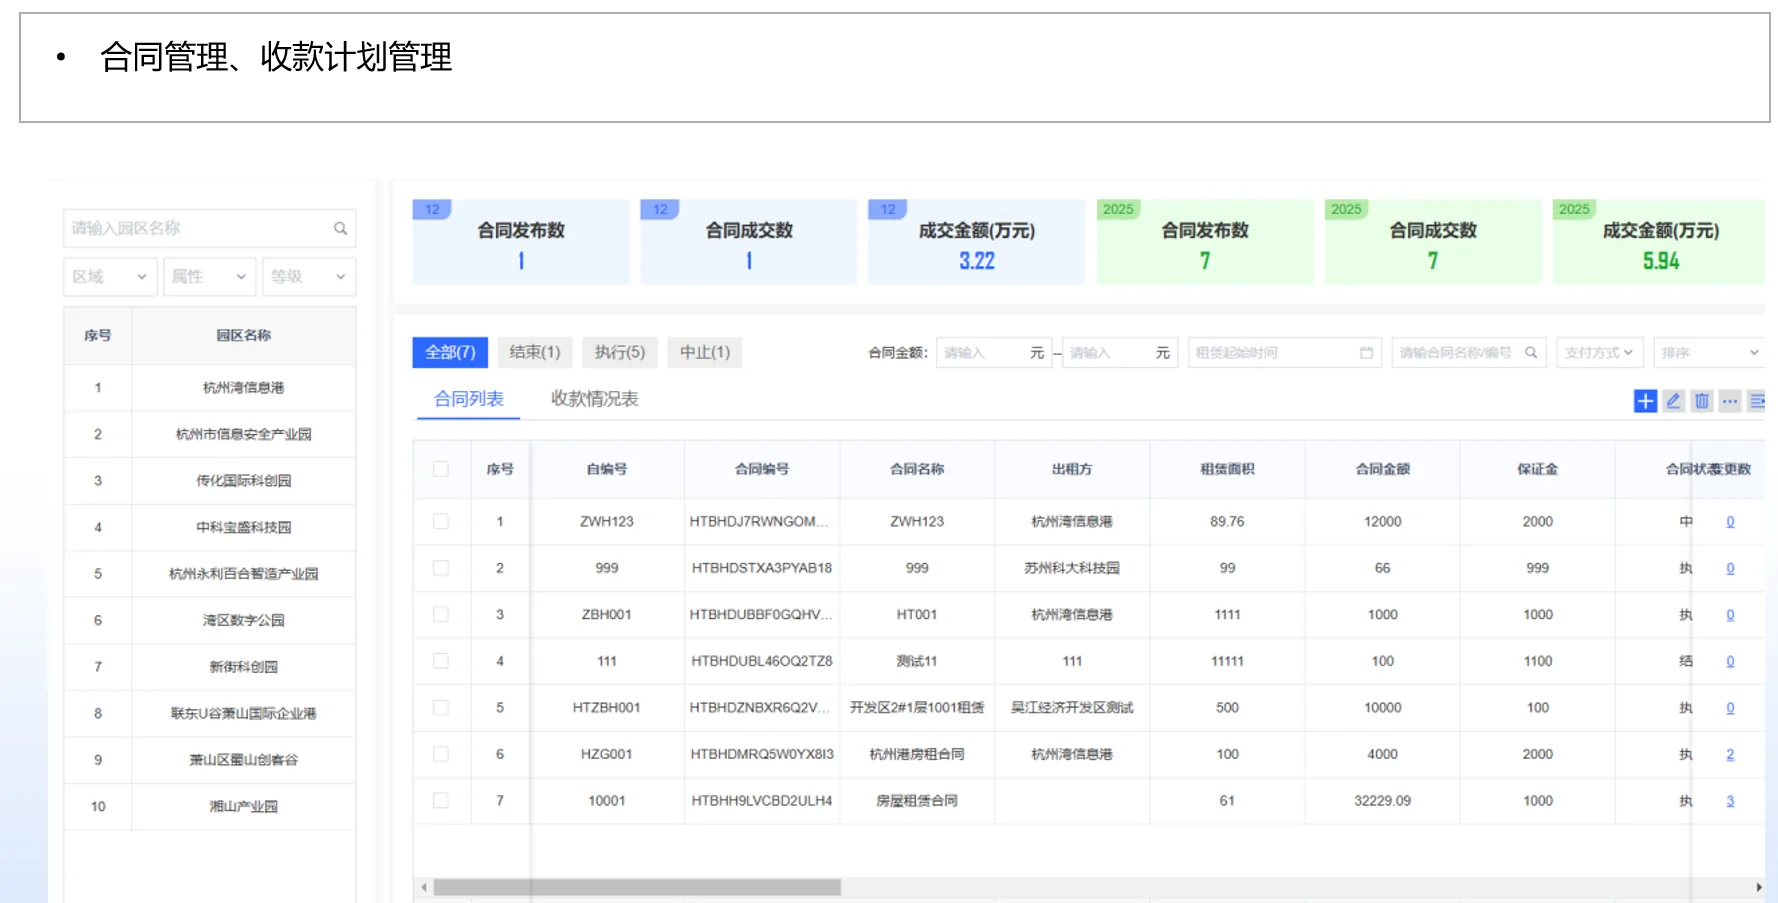1778x903 pixels.
Task: Click the search icon in contract name field
Action: click(x=1530, y=352)
